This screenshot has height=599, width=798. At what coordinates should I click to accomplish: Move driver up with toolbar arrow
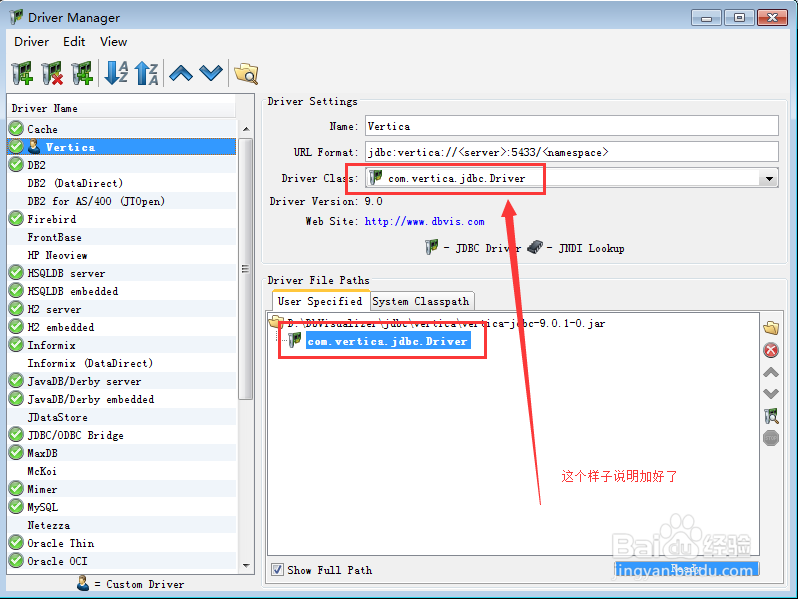[x=181, y=74]
